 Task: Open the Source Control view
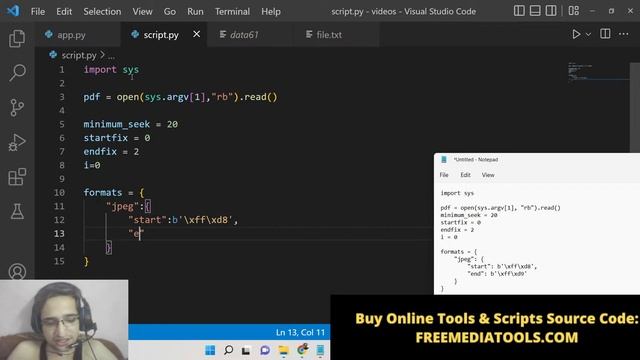point(17,107)
